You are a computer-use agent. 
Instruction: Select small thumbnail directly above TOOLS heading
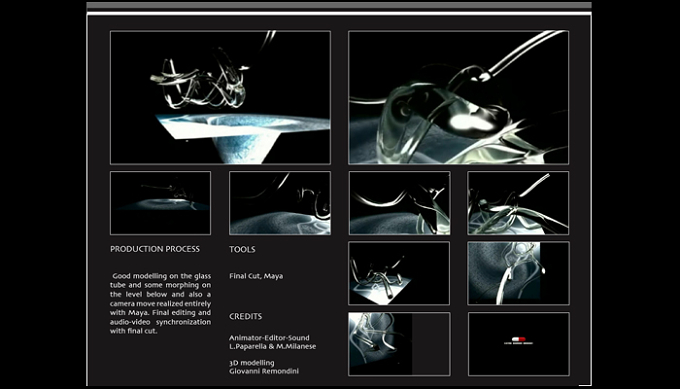(x=280, y=203)
